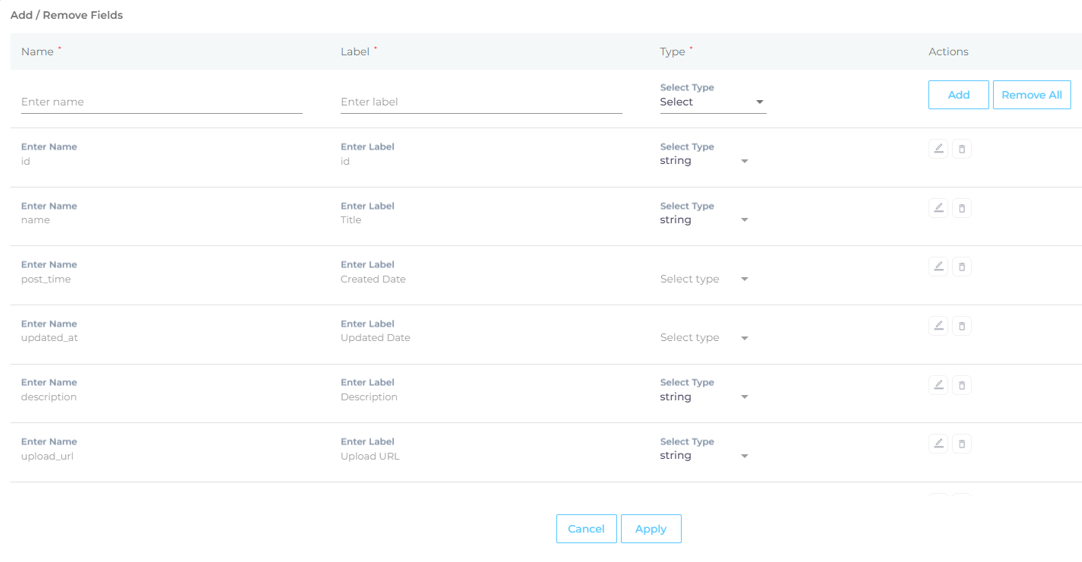The width and height of the screenshot is (1082, 562).
Task: Open the Select Type dropdown in new field row
Action: point(713,101)
